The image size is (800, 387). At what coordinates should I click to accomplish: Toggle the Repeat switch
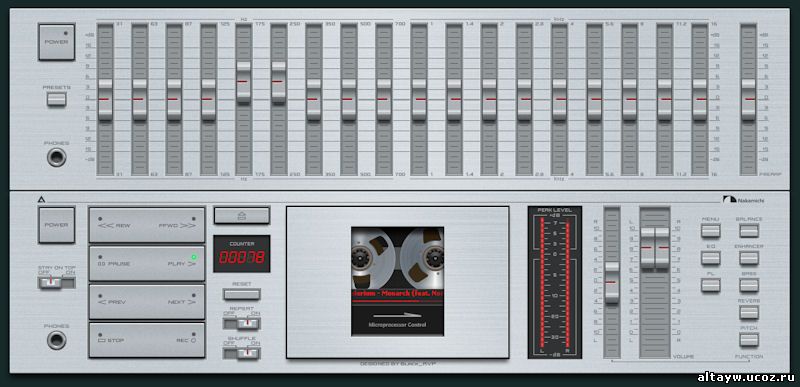click(242, 323)
